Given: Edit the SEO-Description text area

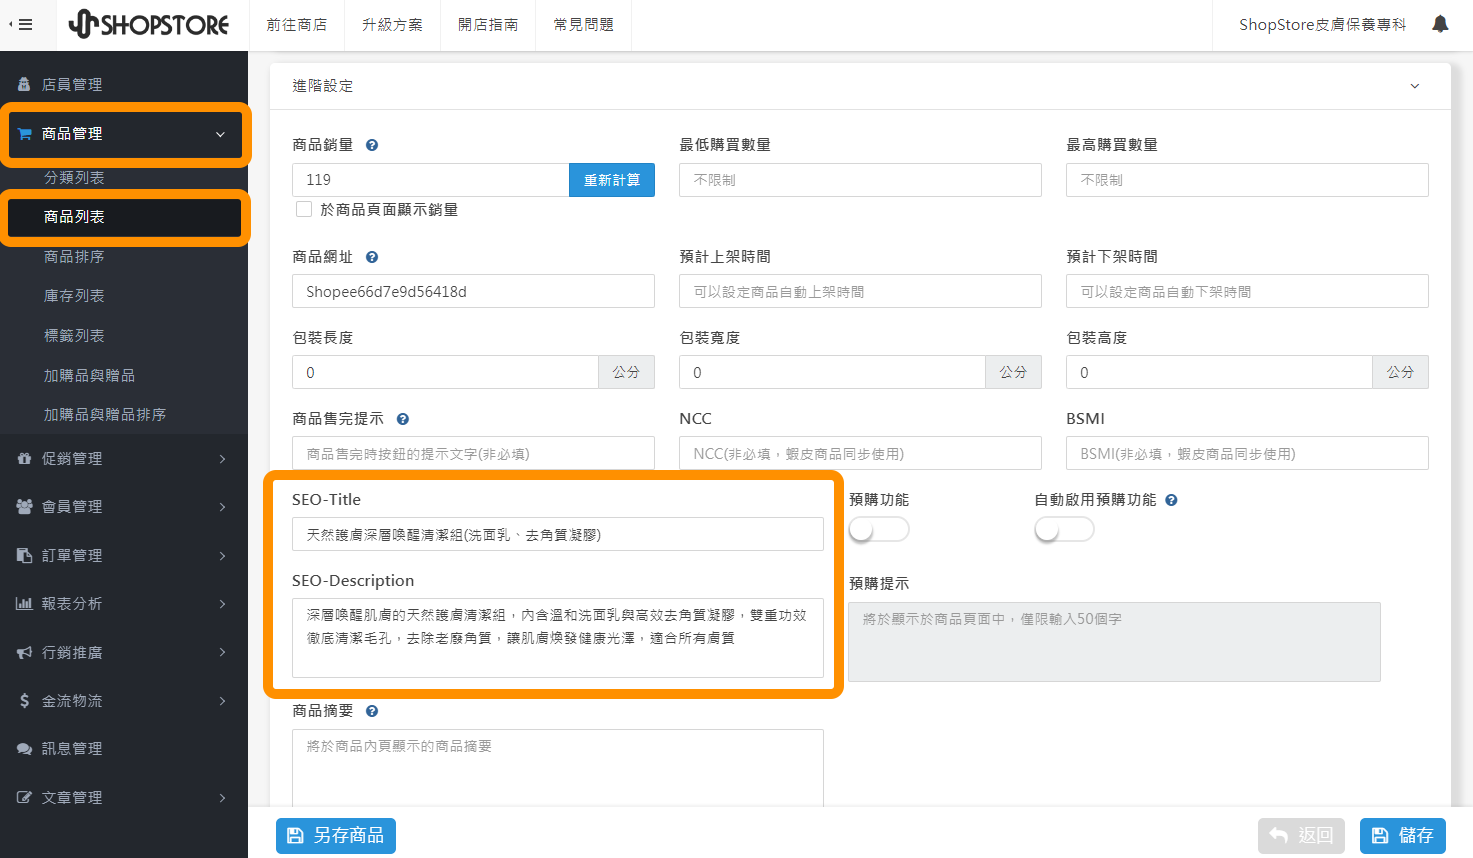Looking at the screenshot, I should click(558, 638).
